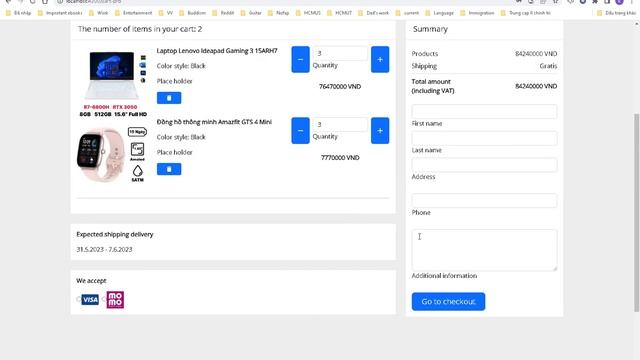Open the HCMUT bookmarks folder
The width and height of the screenshot is (640, 360).
(x=340, y=13)
